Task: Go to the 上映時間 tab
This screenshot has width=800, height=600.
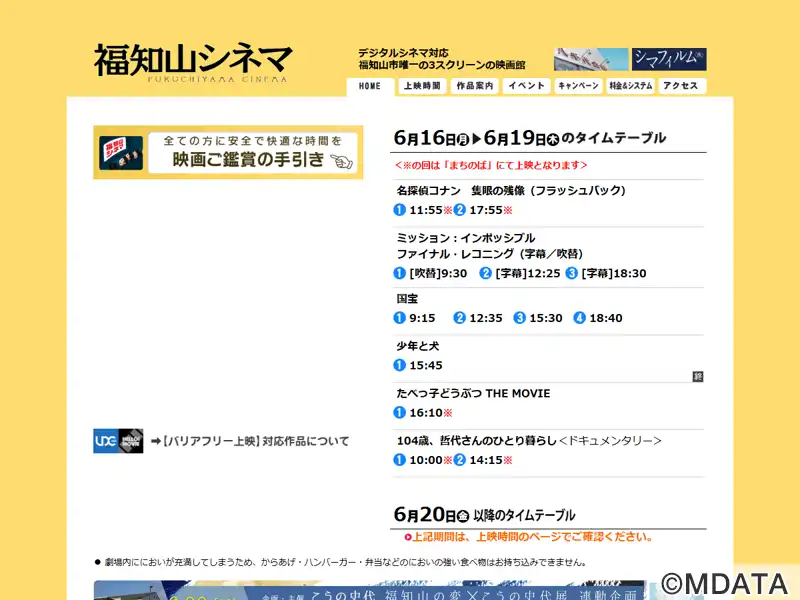Action: (422, 86)
